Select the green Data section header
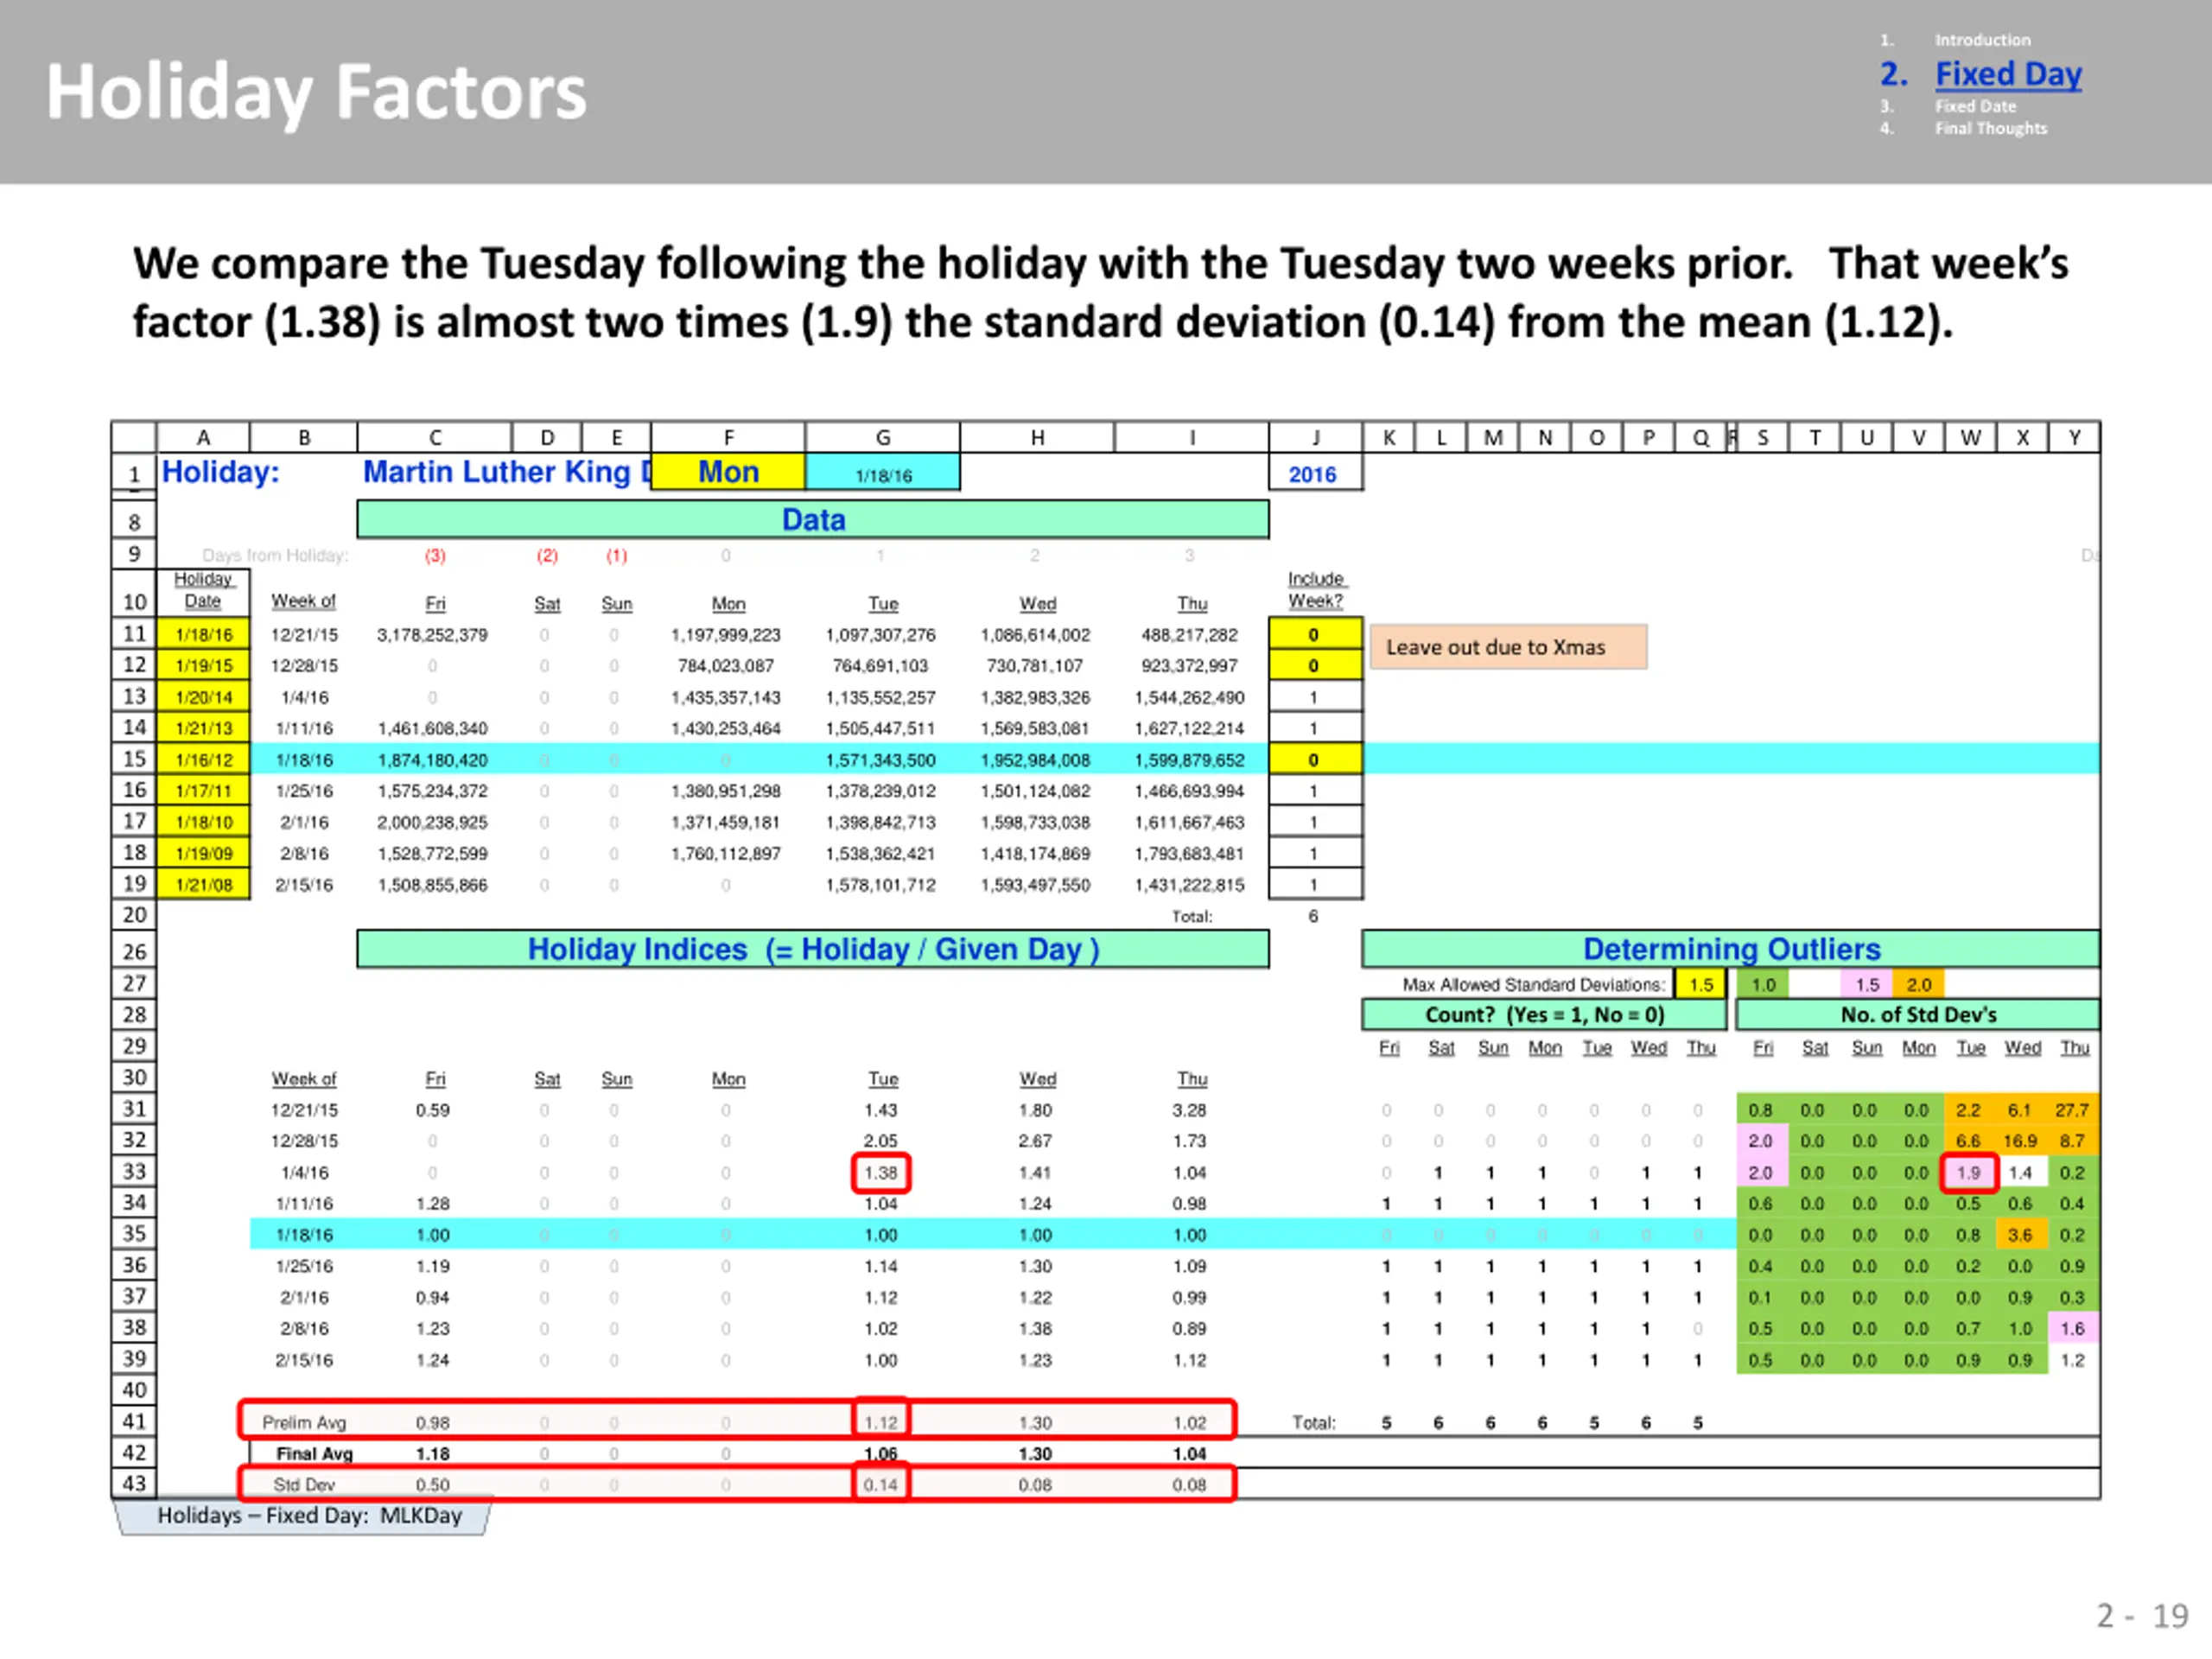This screenshot has height=1659, width=2212. [813, 520]
